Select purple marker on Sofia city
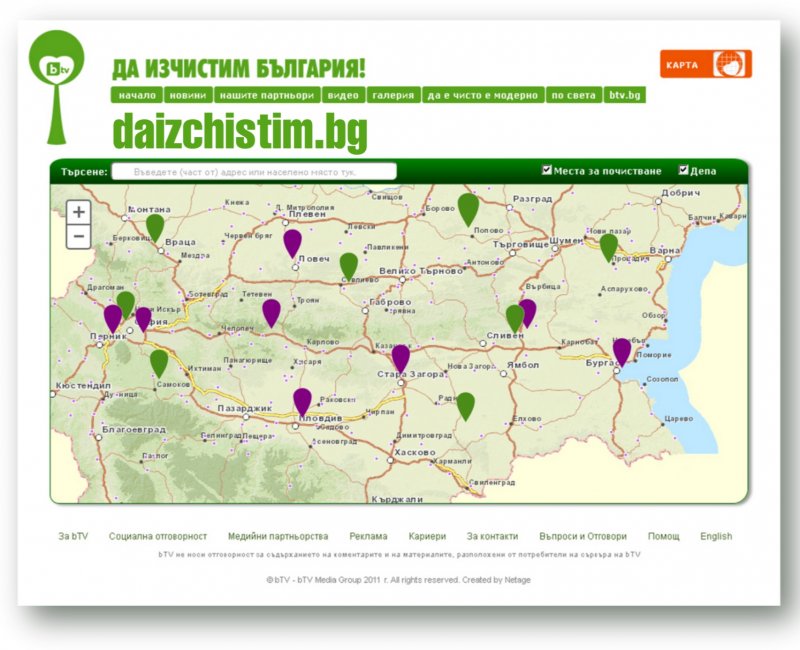 [143, 319]
